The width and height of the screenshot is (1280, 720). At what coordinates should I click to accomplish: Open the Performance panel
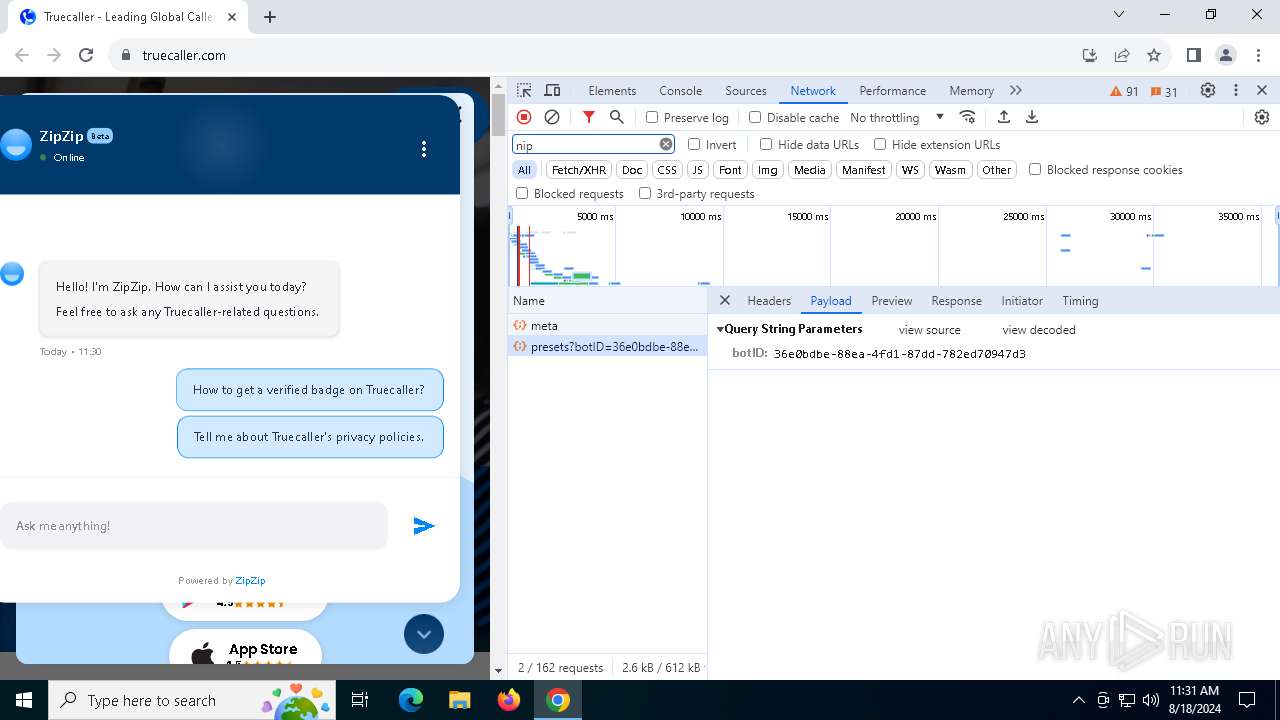[893, 90]
